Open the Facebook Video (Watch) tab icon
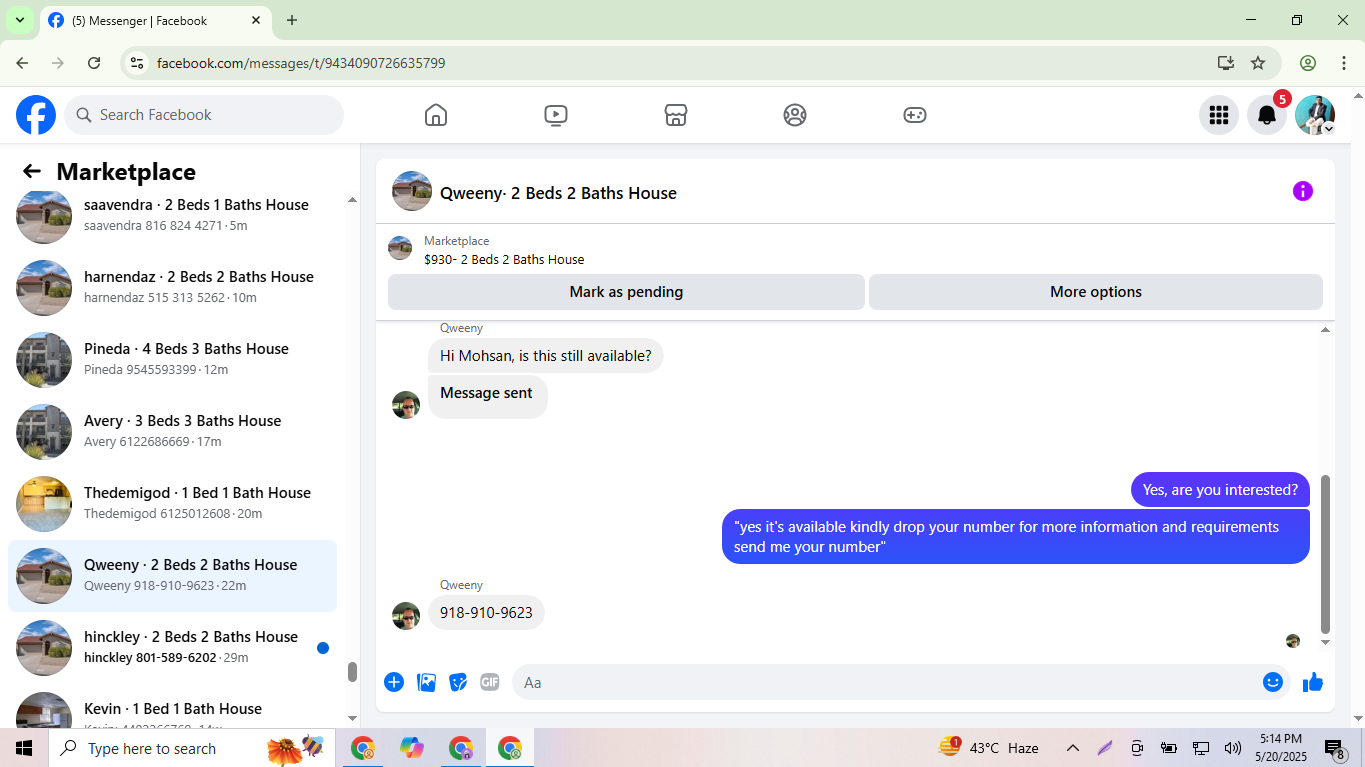This screenshot has height=767, width=1365. (556, 115)
